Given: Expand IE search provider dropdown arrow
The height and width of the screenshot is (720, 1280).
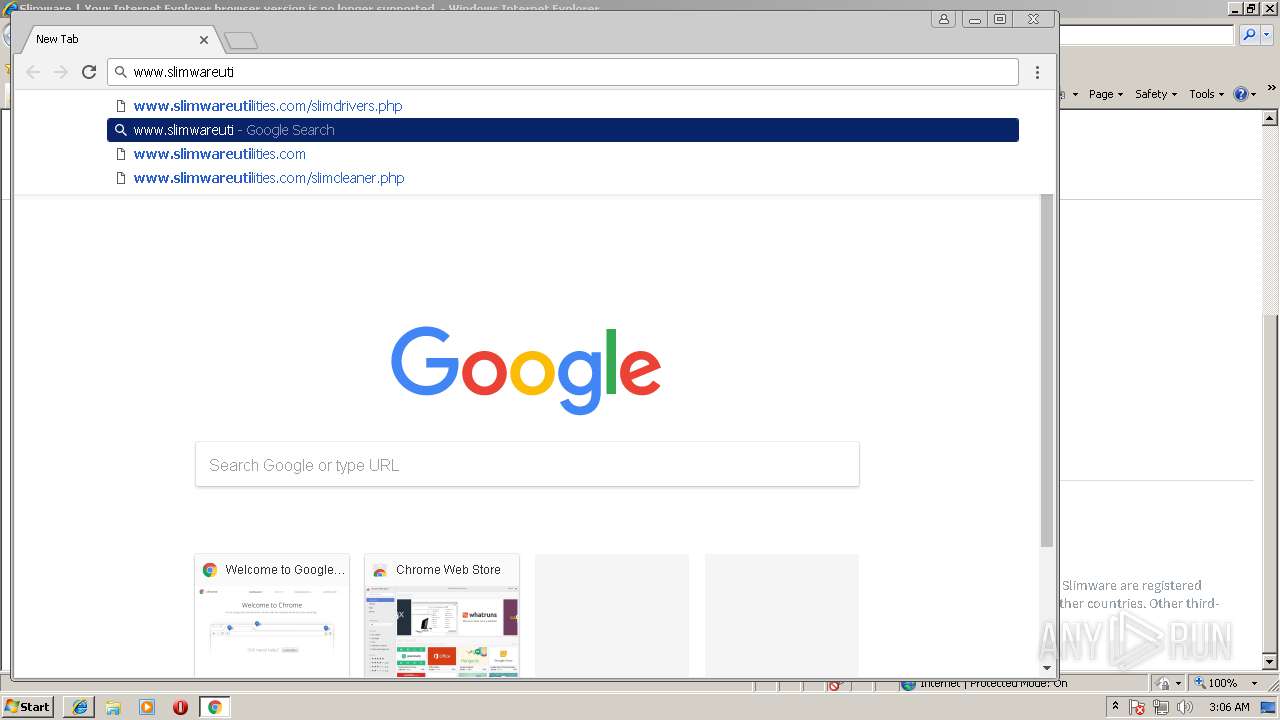Looking at the screenshot, I should pyautogui.click(x=1267, y=35).
